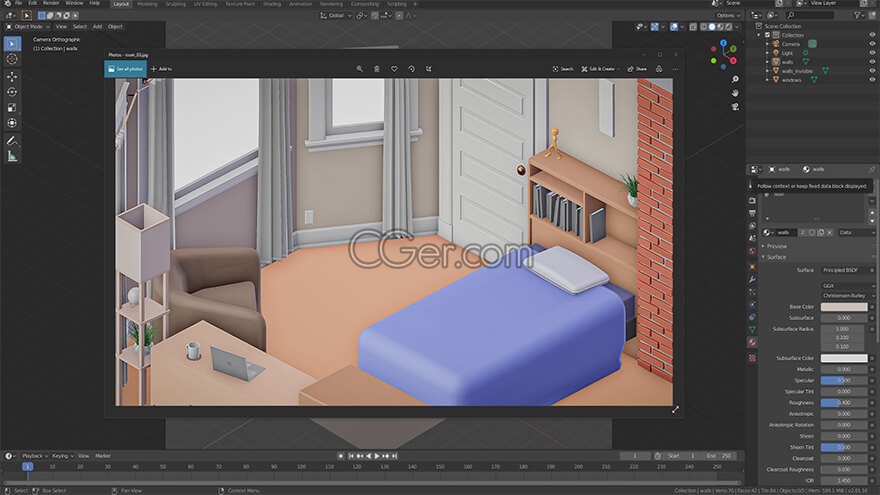
Task: Click the delete trash icon in Photos
Action: (377, 69)
